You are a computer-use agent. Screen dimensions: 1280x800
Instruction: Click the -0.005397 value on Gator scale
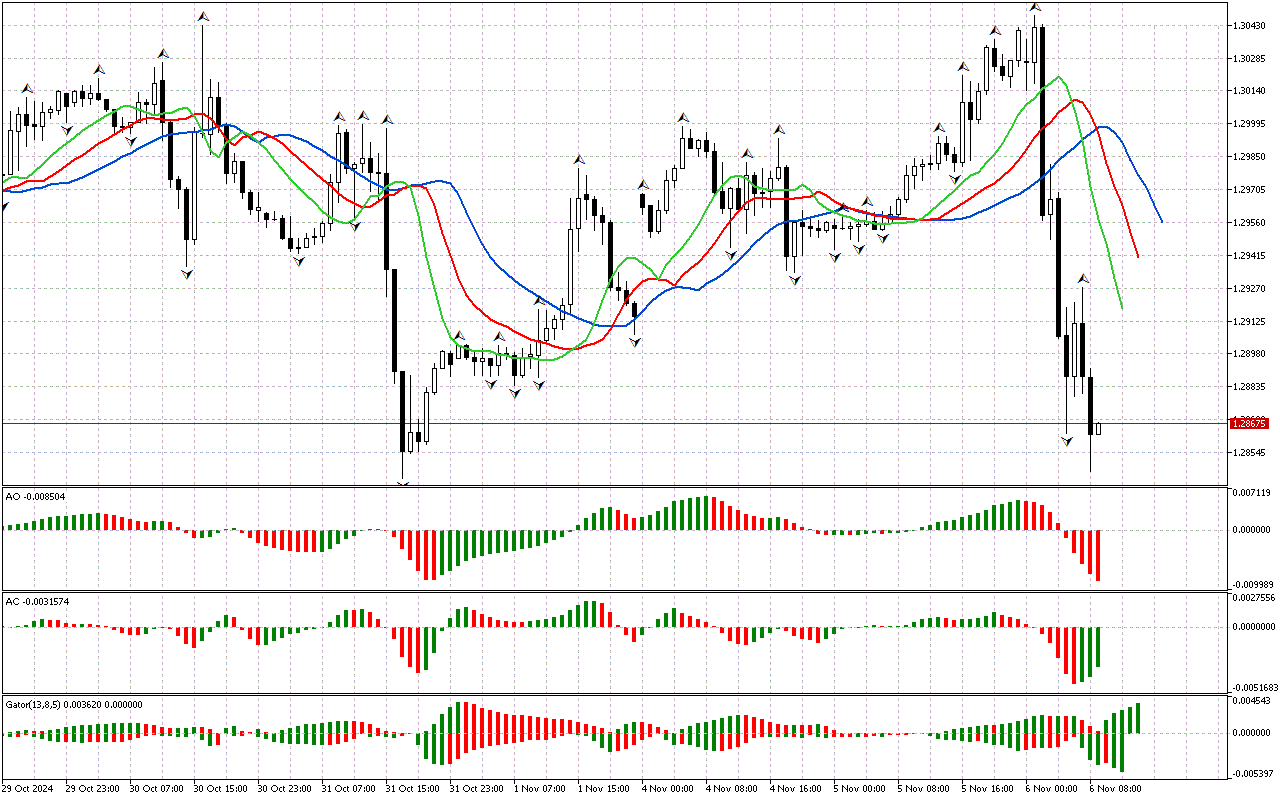point(1251,774)
